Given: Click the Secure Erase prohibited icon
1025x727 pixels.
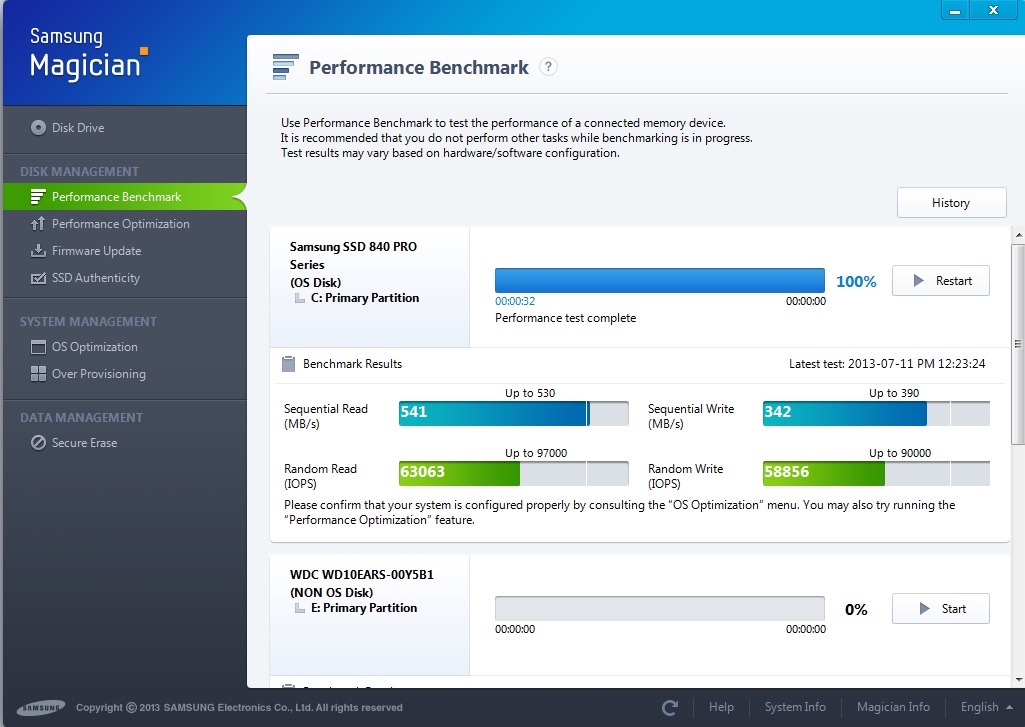Looking at the screenshot, I should click(38, 443).
